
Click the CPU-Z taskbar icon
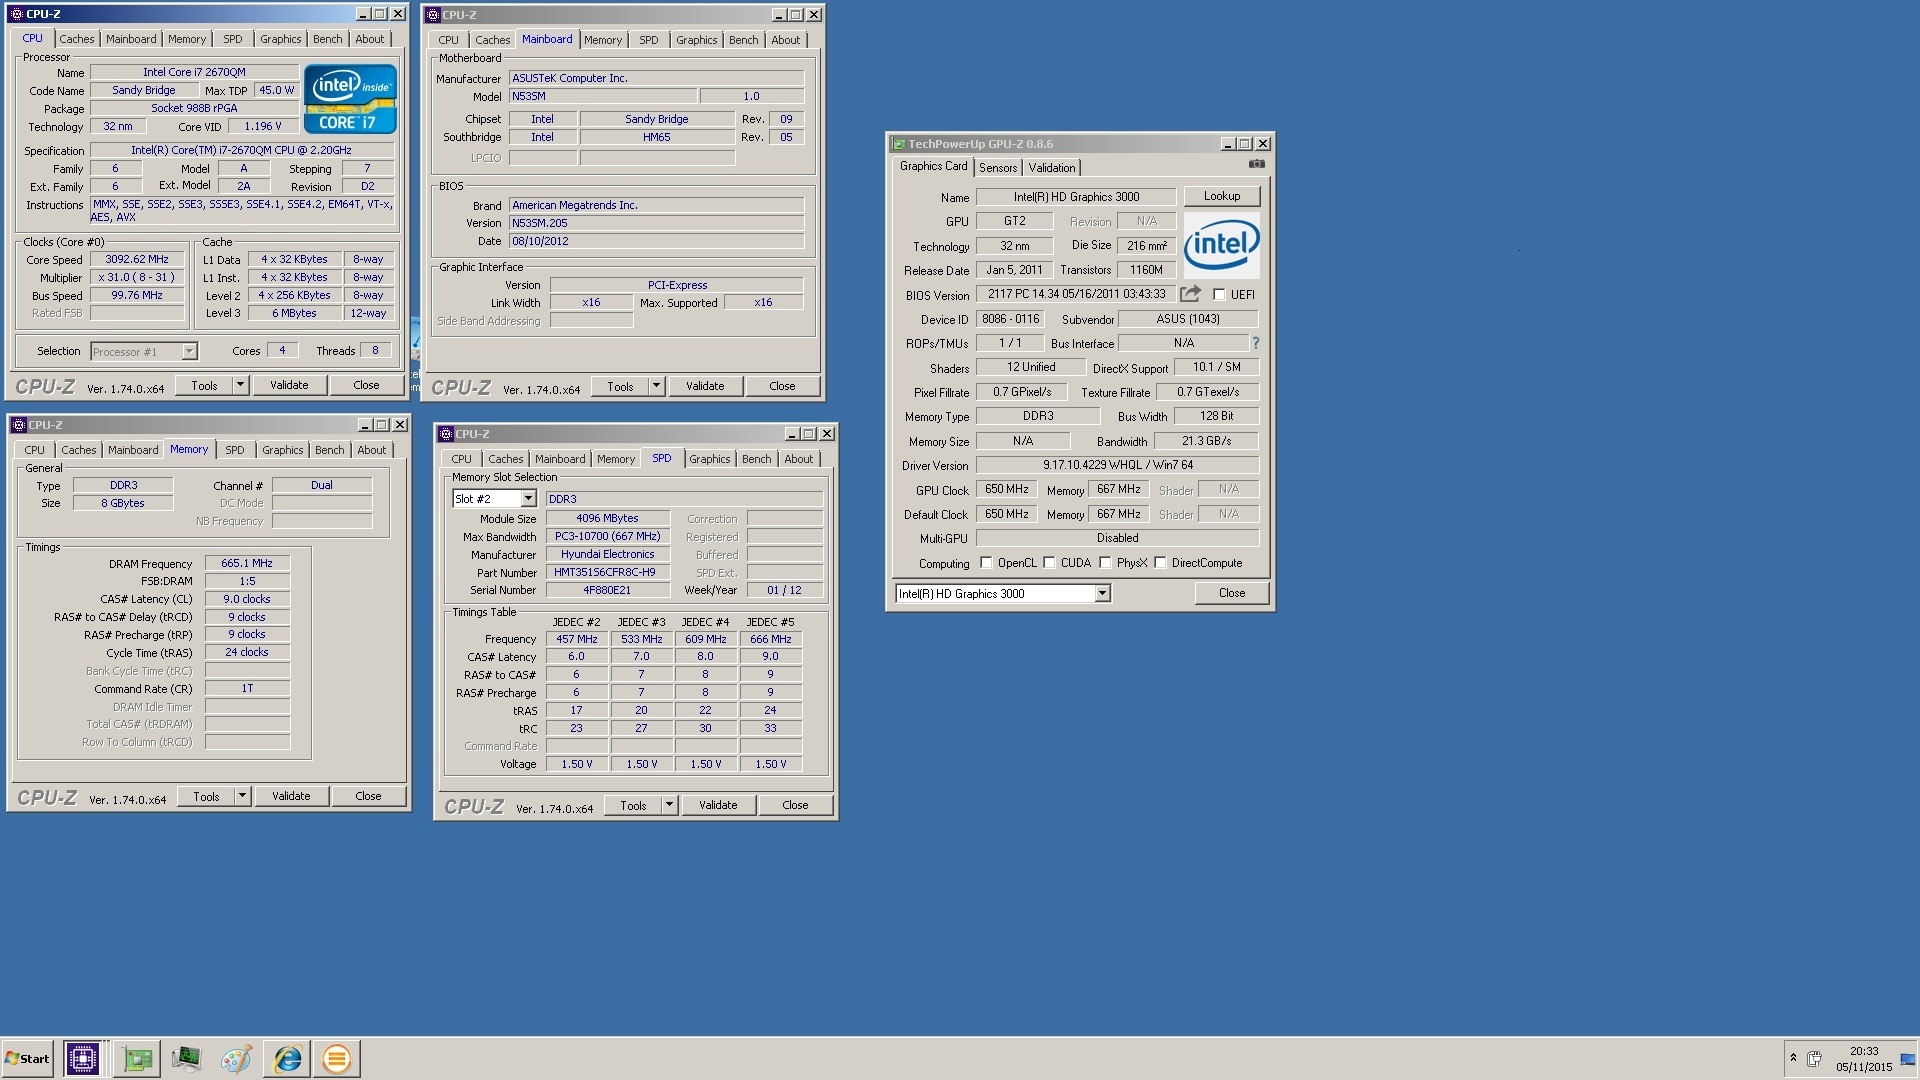pos(82,1058)
